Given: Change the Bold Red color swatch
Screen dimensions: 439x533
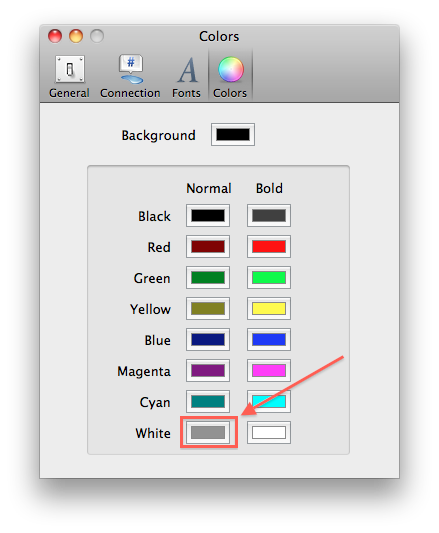Looking at the screenshot, I should point(269,246).
